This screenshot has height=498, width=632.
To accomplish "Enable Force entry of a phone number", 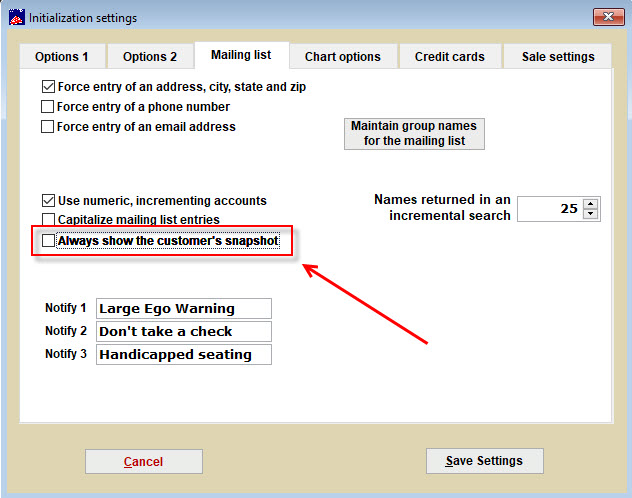I will click(48, 107).
